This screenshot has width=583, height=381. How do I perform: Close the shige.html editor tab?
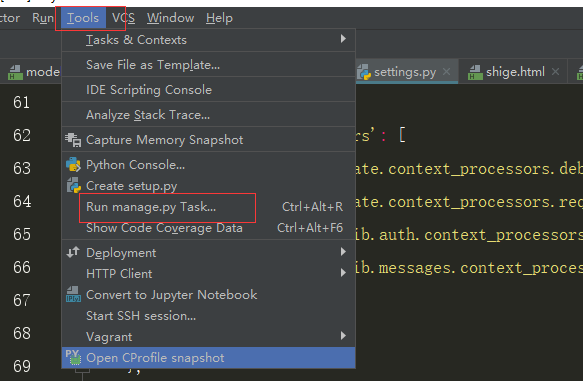pos(555,72)
